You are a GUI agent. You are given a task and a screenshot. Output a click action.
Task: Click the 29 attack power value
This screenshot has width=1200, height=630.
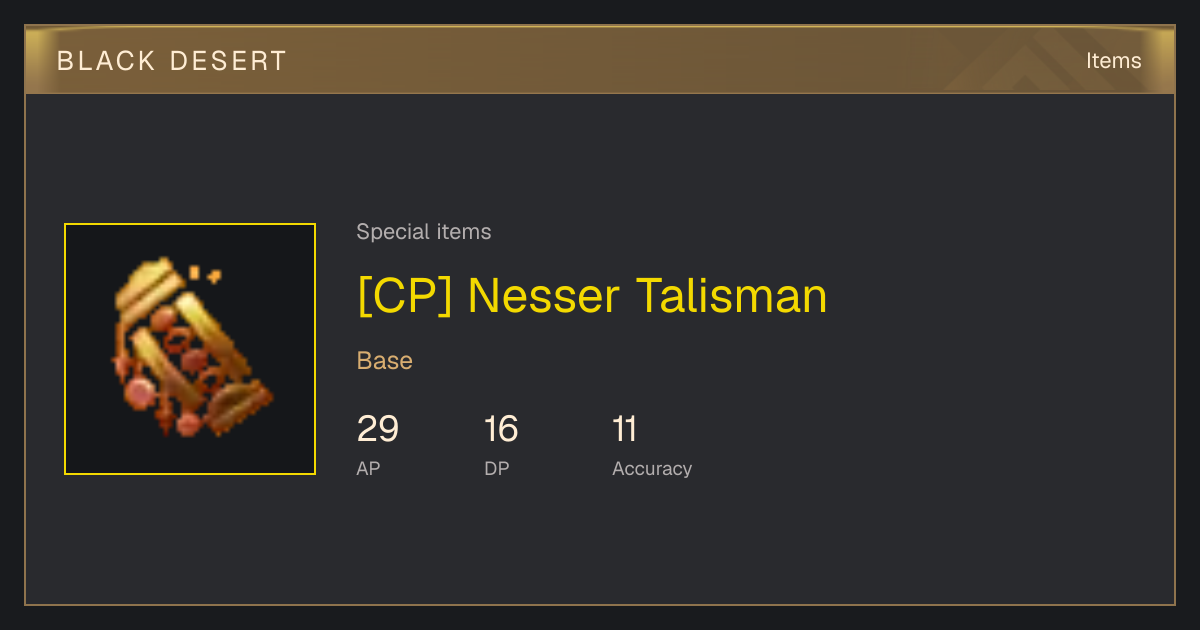click(x=378, y=429)
